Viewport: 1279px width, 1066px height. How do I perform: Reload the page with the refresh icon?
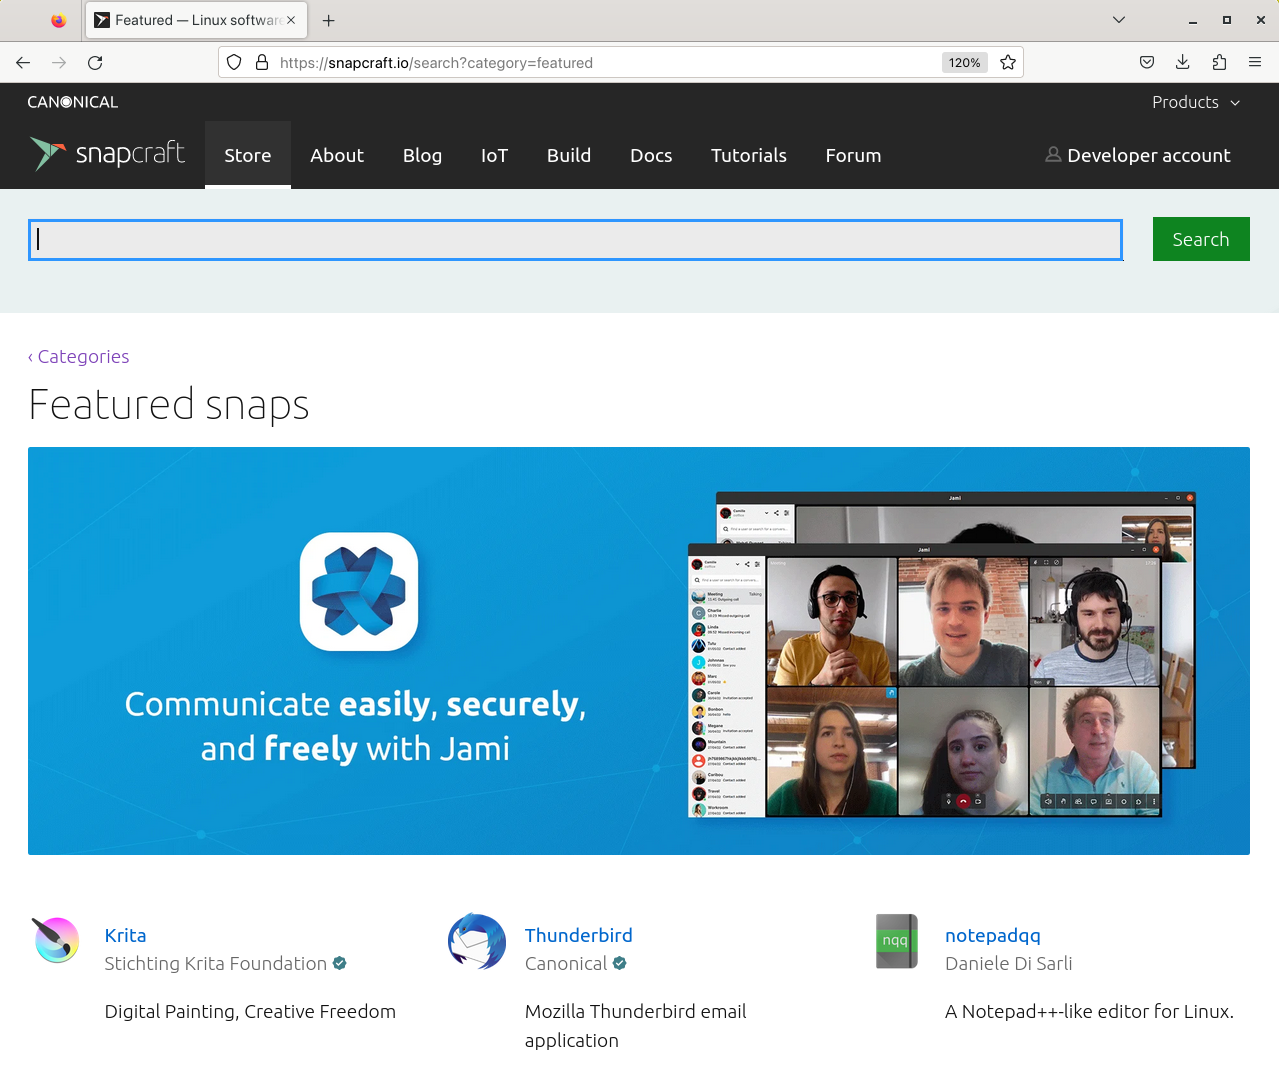(95, 62)
